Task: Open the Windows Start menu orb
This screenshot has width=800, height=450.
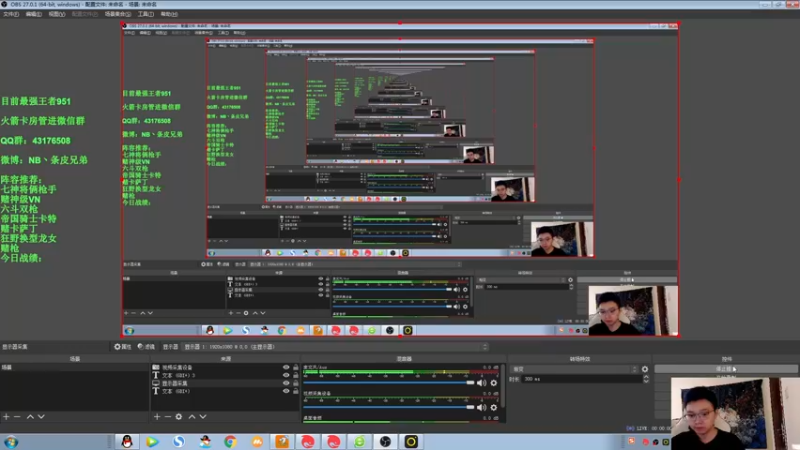Action: [11, 442]
